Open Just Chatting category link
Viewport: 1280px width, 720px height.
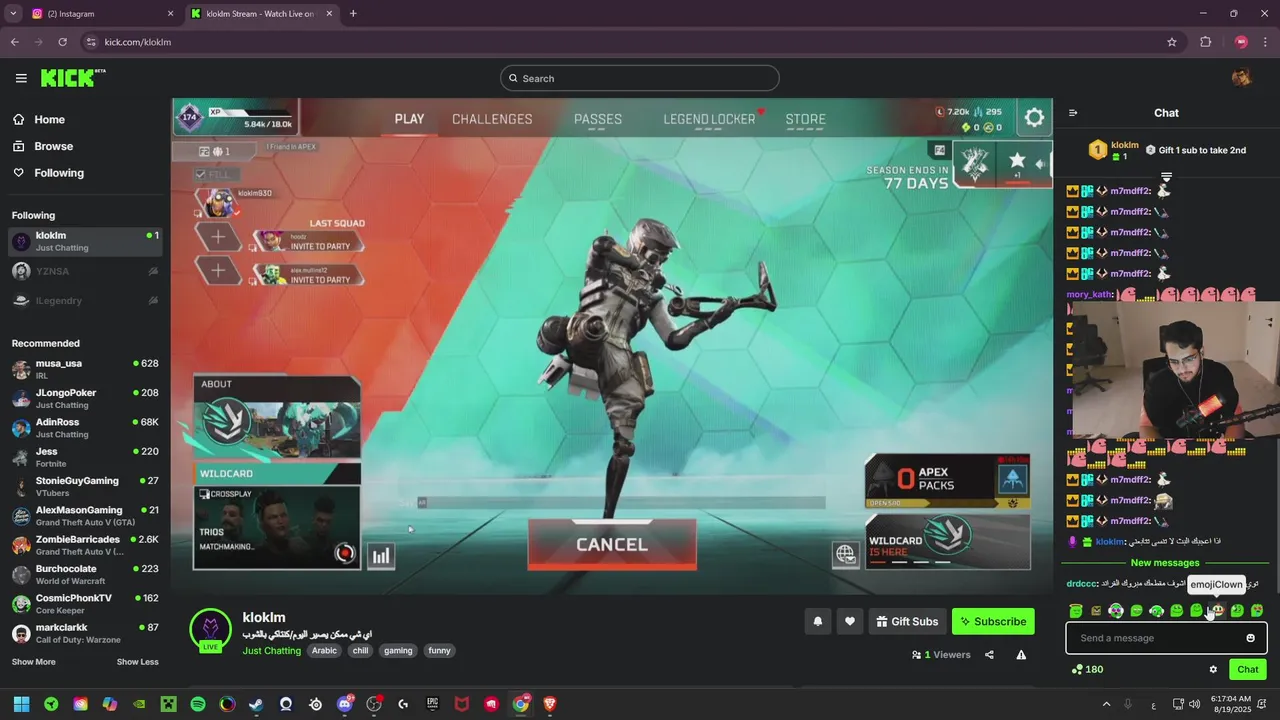point(271,651)
